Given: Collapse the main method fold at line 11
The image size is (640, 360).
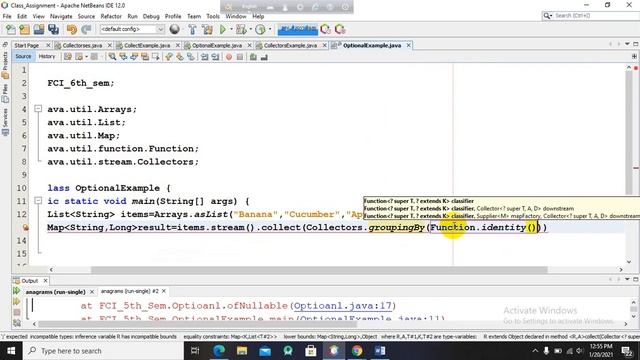Looking at the screenshot, I should [38, 201].
